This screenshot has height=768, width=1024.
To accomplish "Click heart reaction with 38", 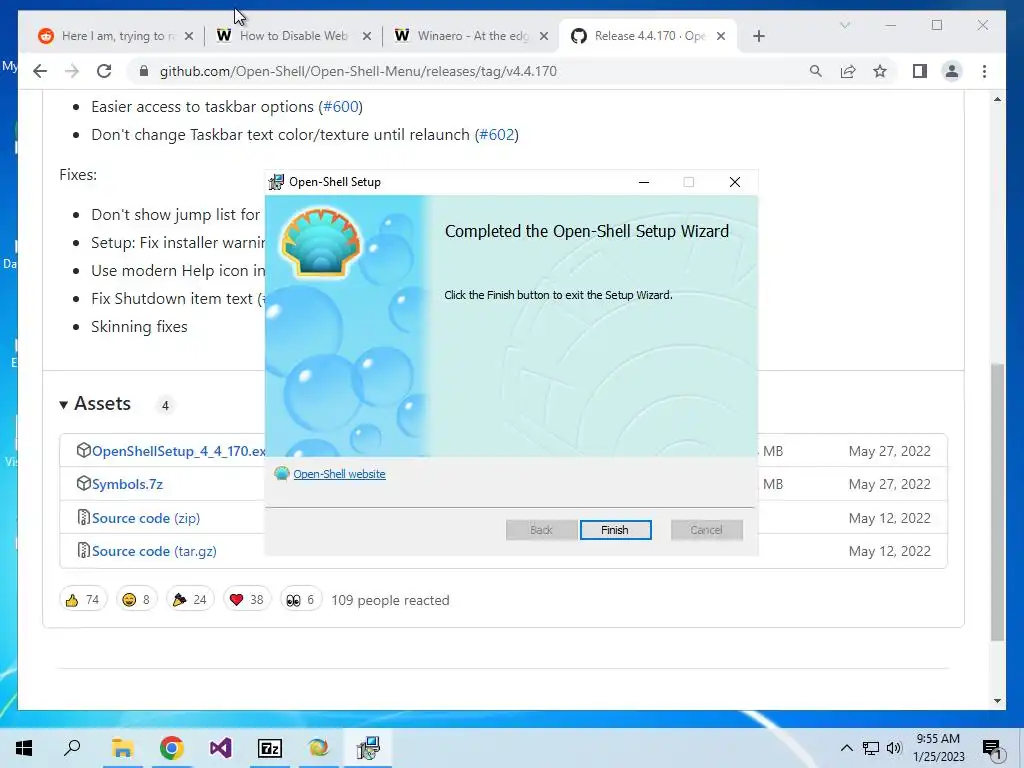I will 247,600.
